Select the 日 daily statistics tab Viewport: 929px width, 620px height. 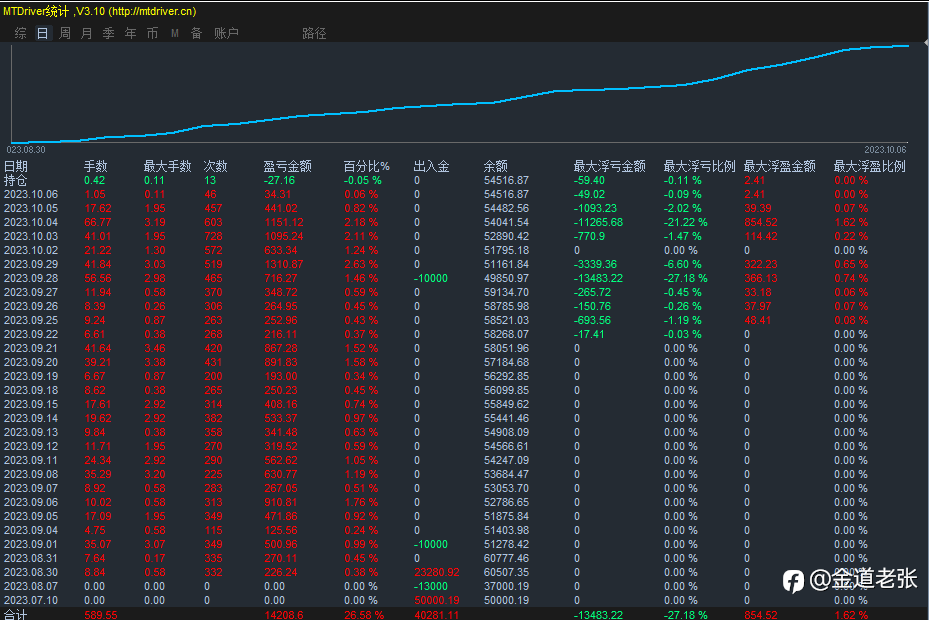pyautogui.click(x=43, y=33)
